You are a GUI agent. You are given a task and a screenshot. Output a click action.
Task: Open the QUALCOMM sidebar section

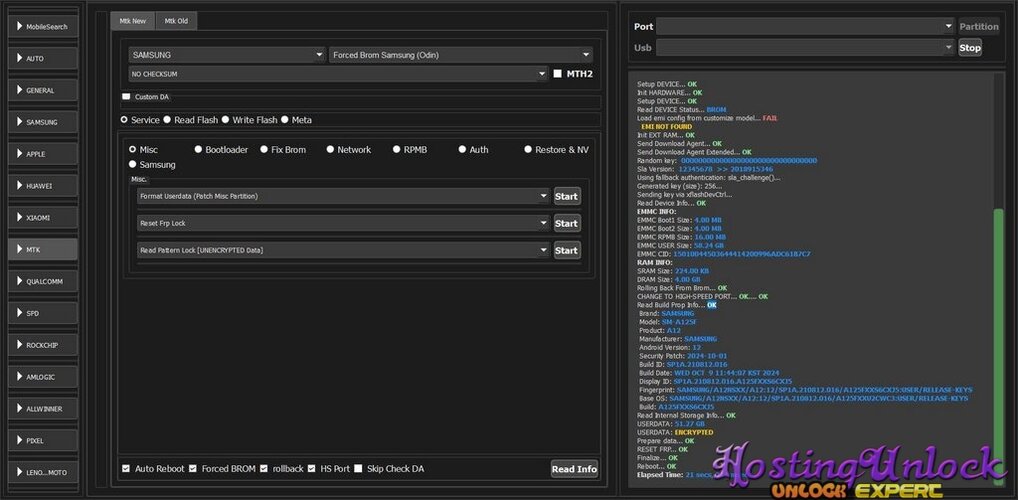43,281
